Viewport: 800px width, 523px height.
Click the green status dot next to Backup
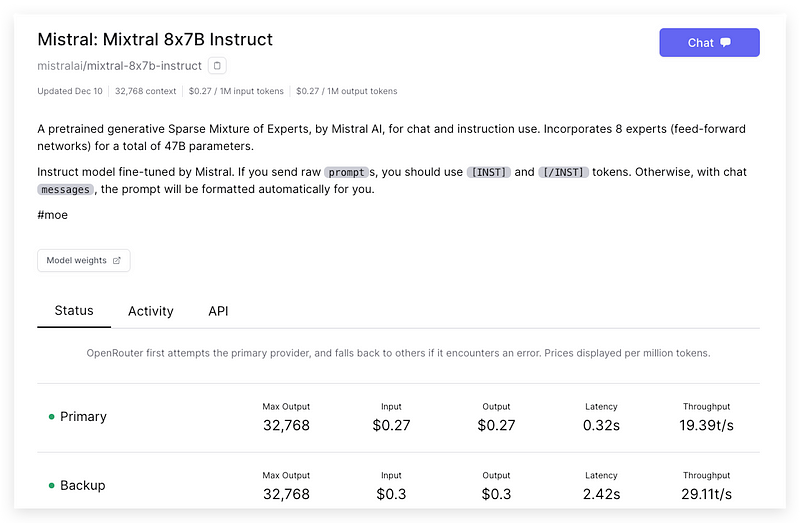51,486
